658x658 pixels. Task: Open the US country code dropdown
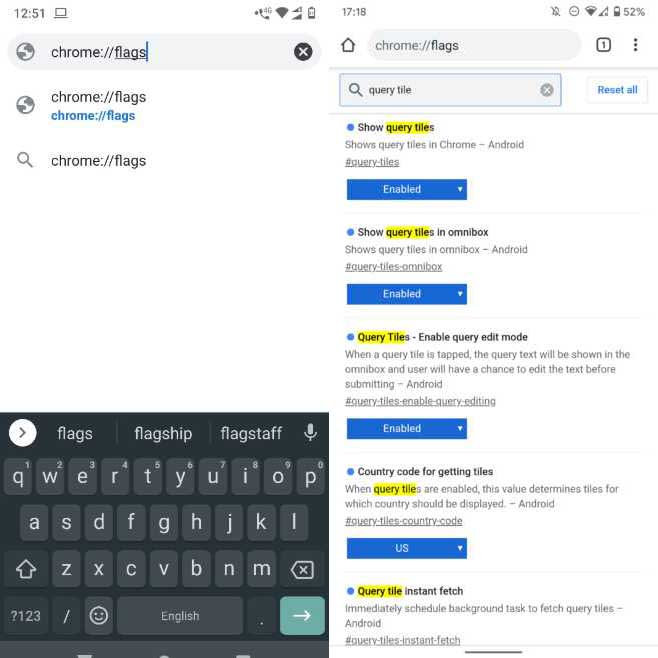coord(406,548)
